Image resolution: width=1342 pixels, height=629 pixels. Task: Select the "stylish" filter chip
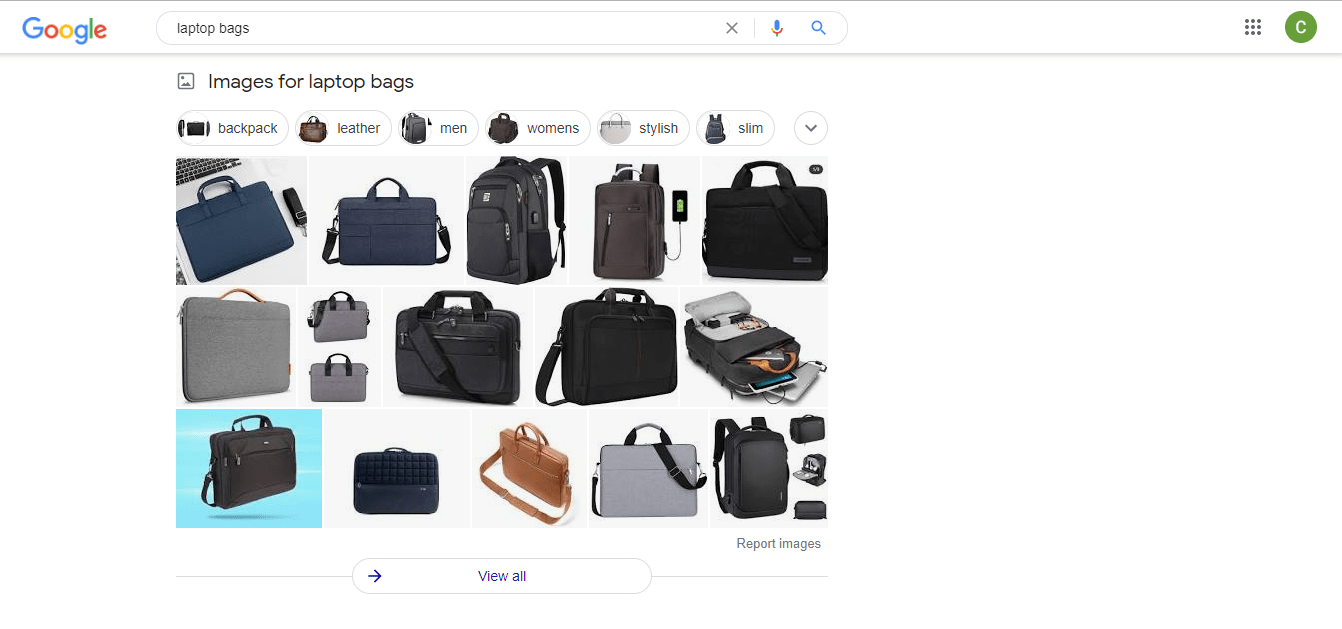643,128
